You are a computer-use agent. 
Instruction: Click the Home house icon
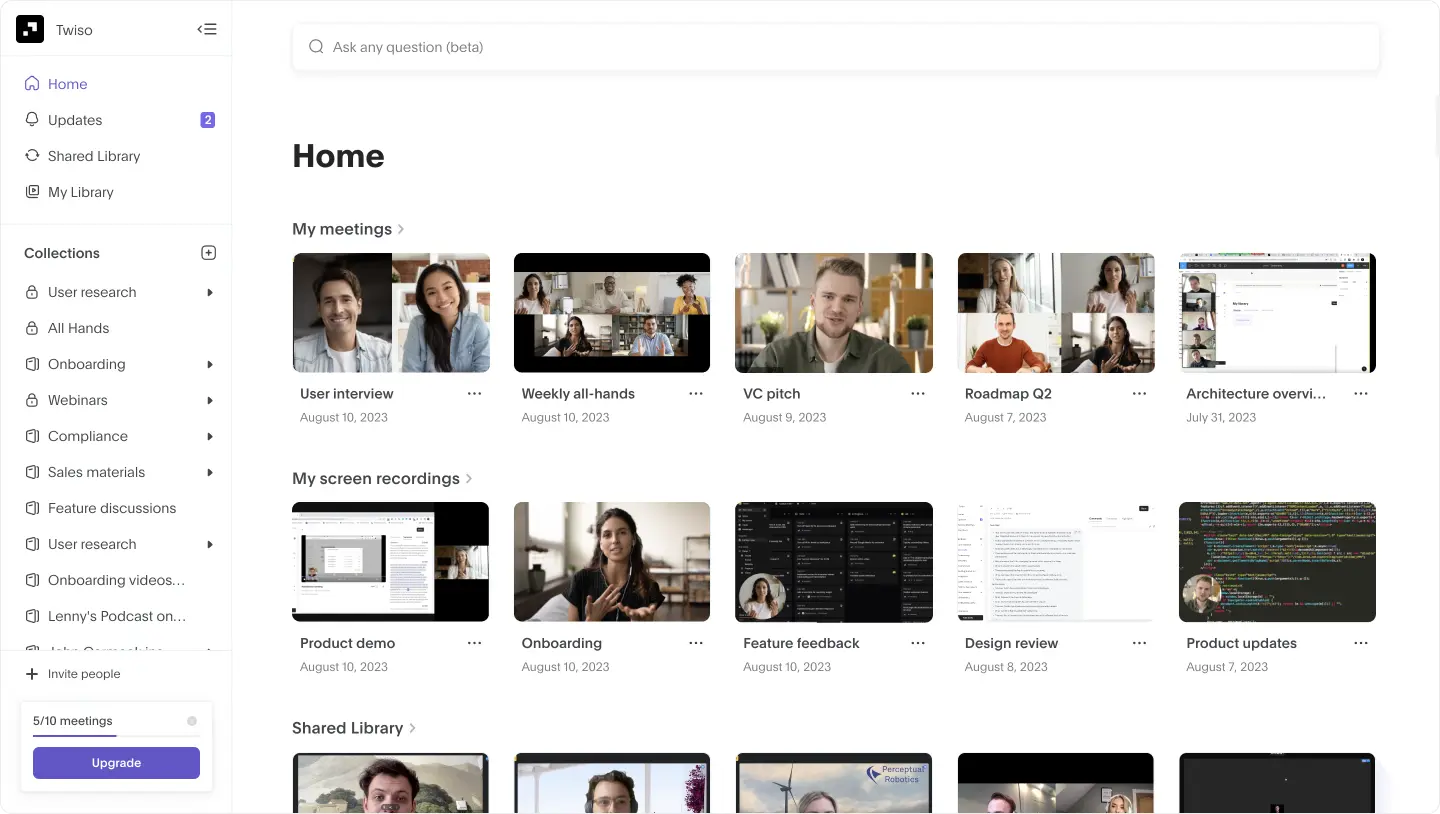click(x=32, y=84)
